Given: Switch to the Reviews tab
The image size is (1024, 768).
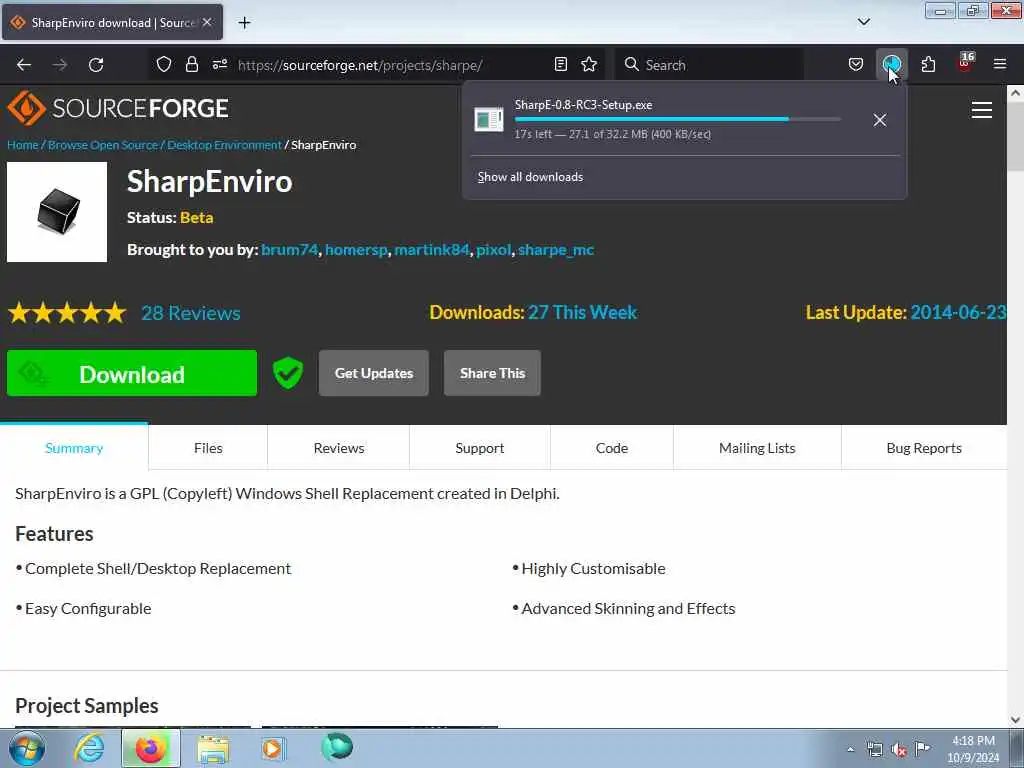Looking at the screenshot, I should [338, 448].
